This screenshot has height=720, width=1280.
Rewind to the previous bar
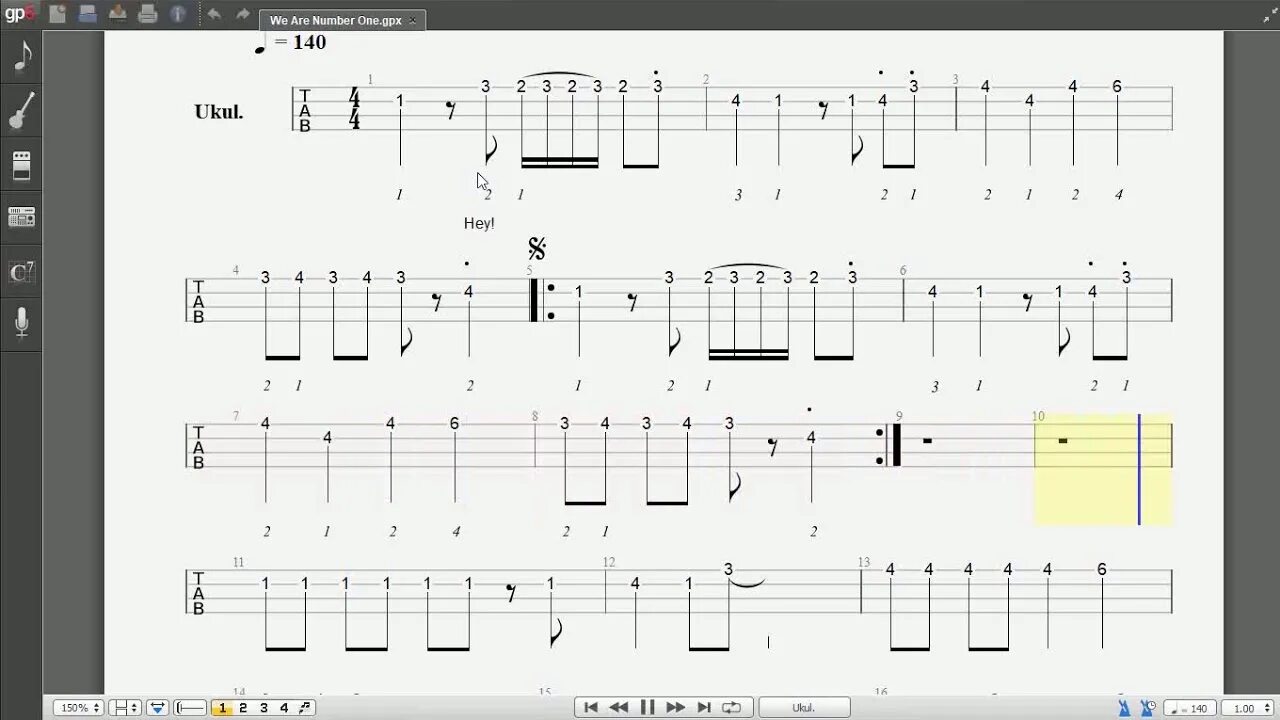pyautogui.click(x=619, y=708)
